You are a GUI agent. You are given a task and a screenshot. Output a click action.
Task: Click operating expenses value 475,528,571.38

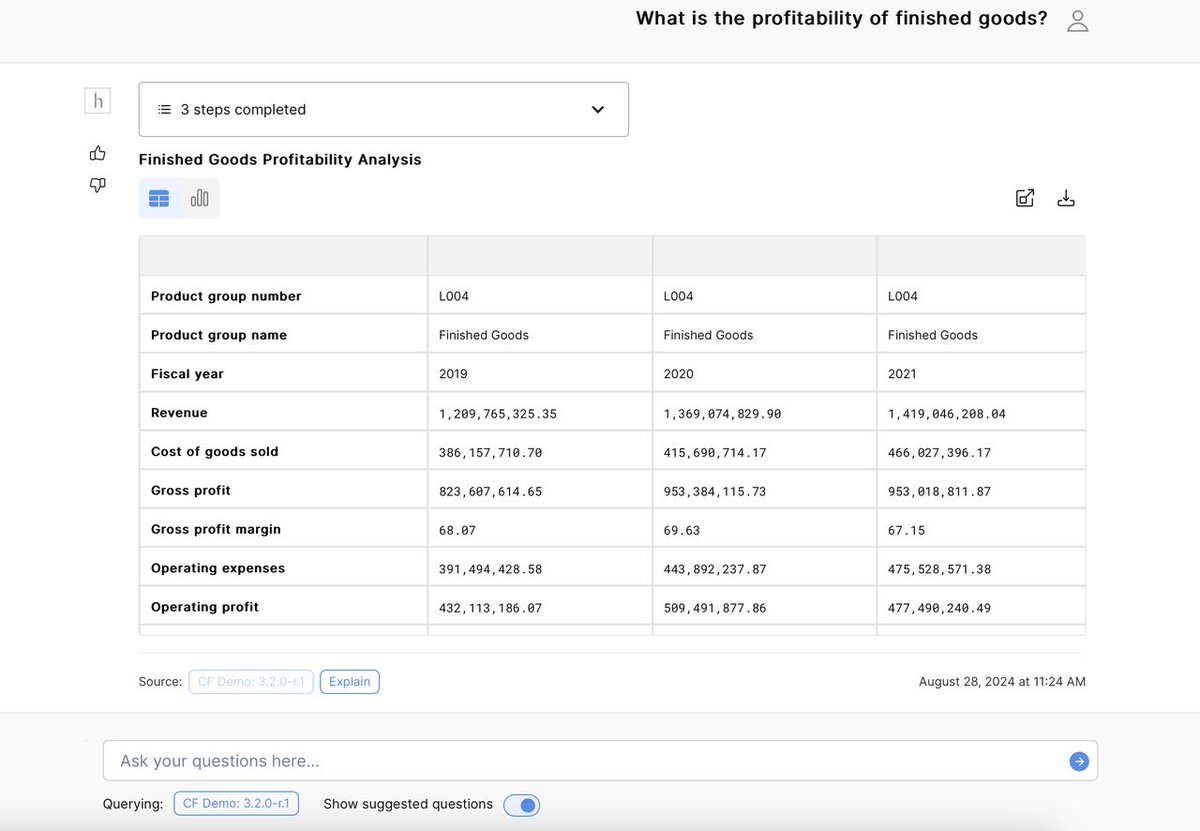pyautogui.click(x=940, y=570)
